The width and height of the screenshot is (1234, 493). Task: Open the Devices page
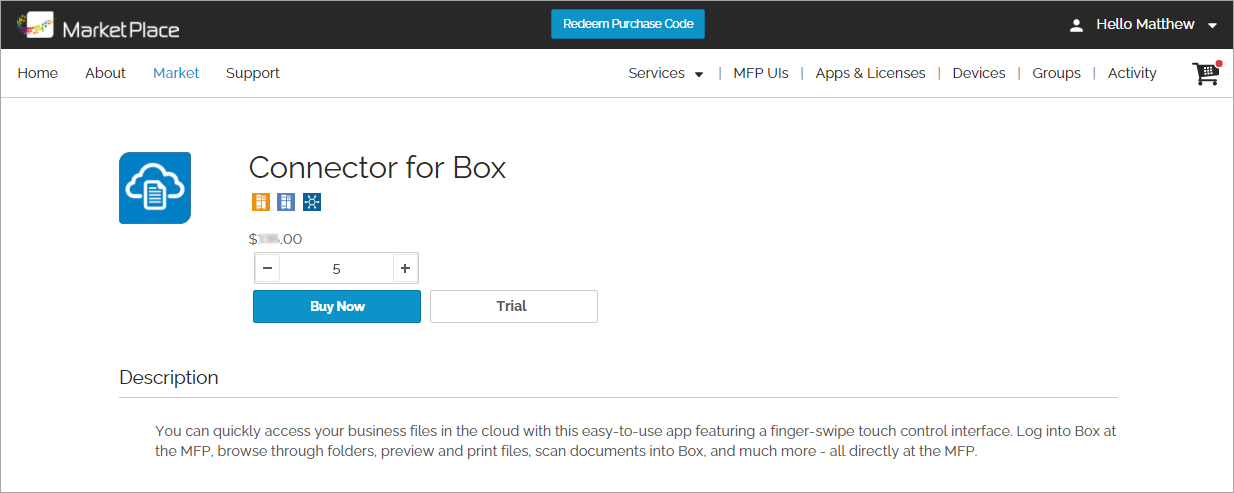coord(979,73)
